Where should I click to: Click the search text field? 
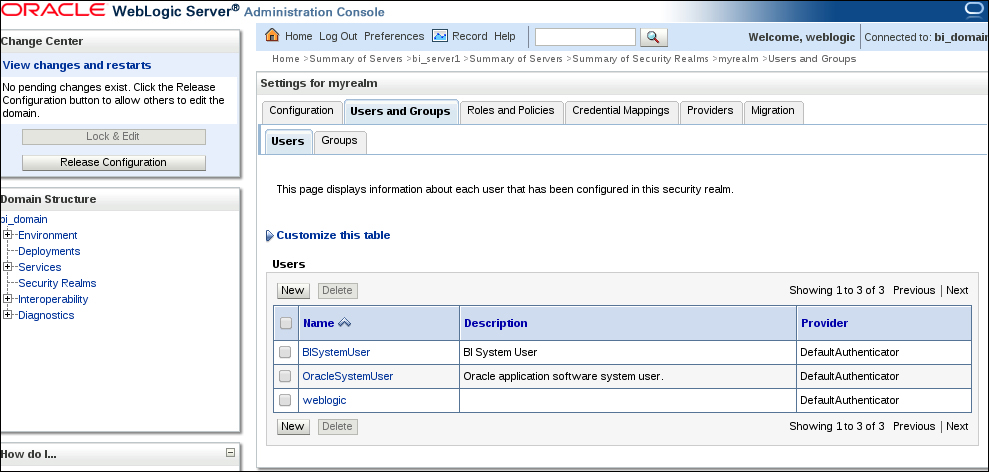(x=585, y=37)
